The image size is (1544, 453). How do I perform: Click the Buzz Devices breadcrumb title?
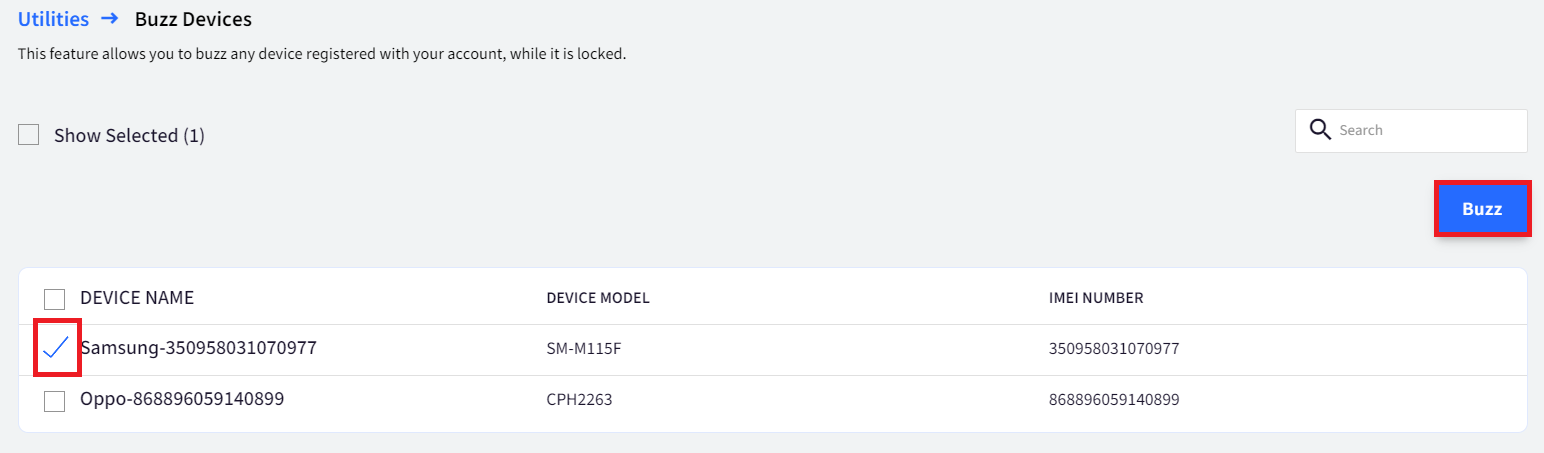(x=193, y=18)
